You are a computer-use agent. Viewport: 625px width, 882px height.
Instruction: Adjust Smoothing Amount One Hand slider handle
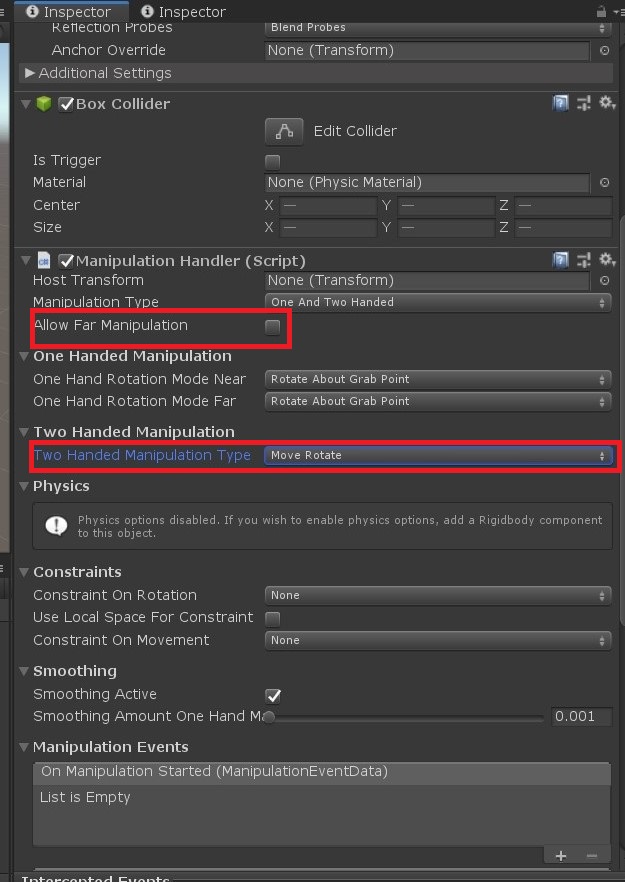(269, 717)
